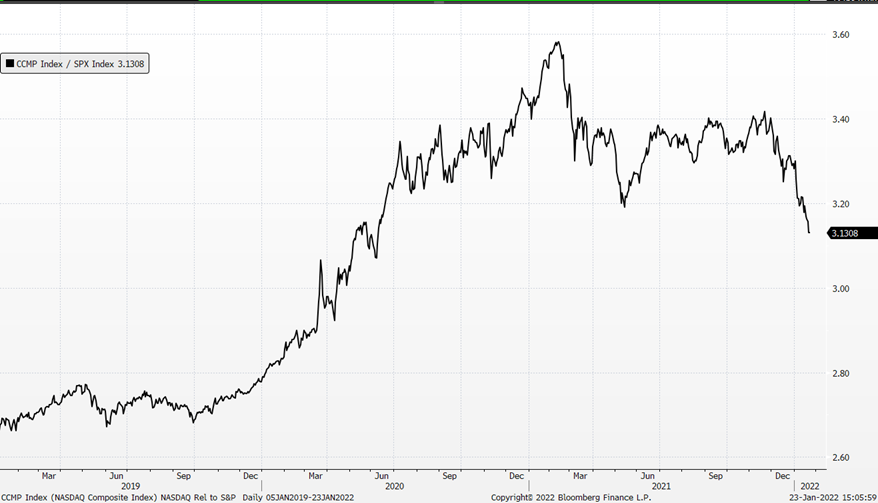This screenshot has height=503, width=878.
Task: Click the 'CCMP Index (NASDAQ Composite Index)' footer text
Action: 80,497
